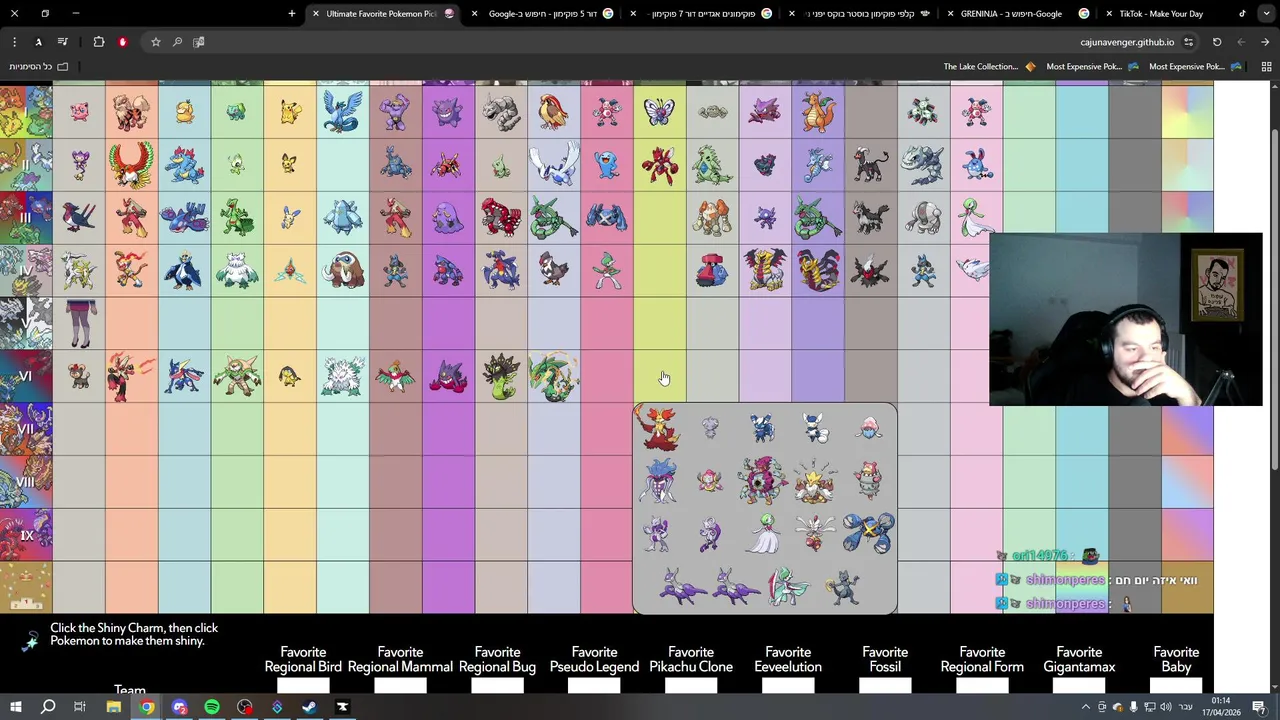Image resolution: width=1280 pixels, height=720 pixels.
Task: Select Mega Metagross in the popup
Action: pos(868,534)
